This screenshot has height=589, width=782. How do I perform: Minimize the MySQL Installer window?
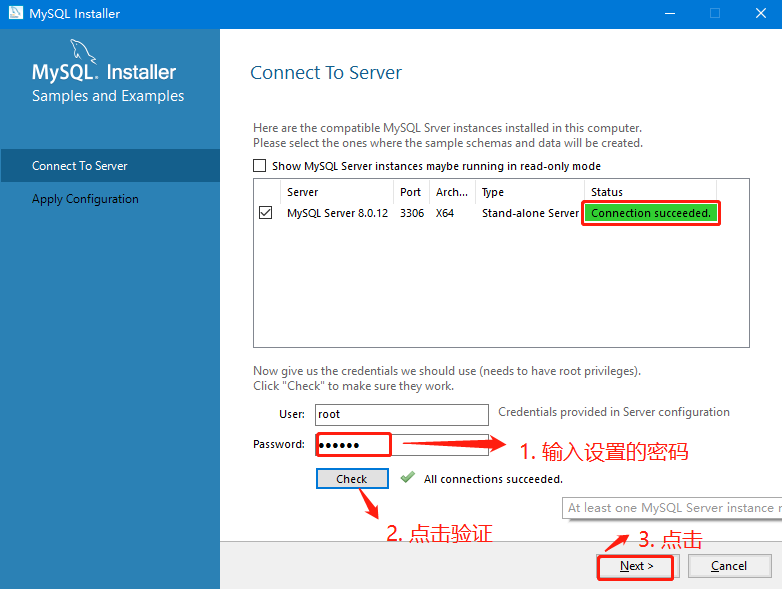pyautogui.click(x=670, y=13)
